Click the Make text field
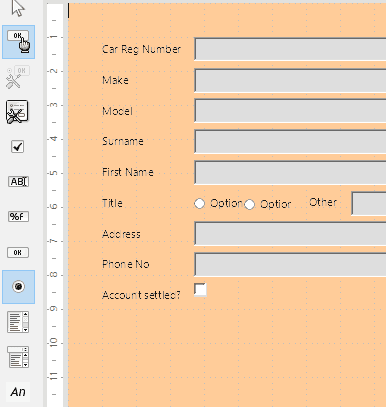Image resolution: width=386 pixels, height=407 pixels. 290,80
